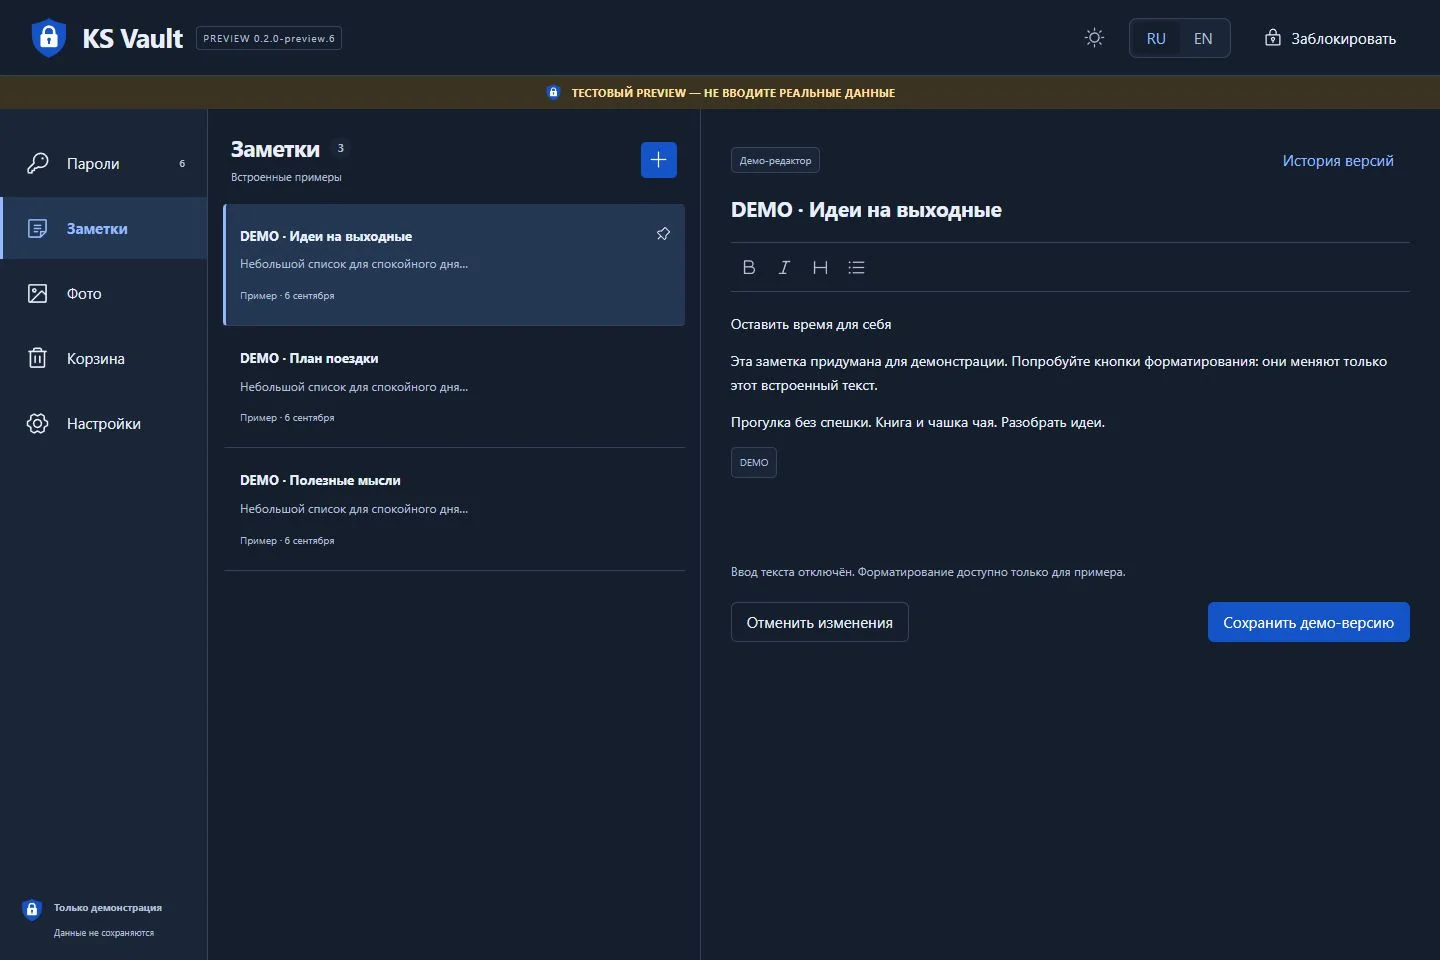The width and height of the screenshot is (1440, 960).
Task: Open История версий
Action: [1338, 160]
